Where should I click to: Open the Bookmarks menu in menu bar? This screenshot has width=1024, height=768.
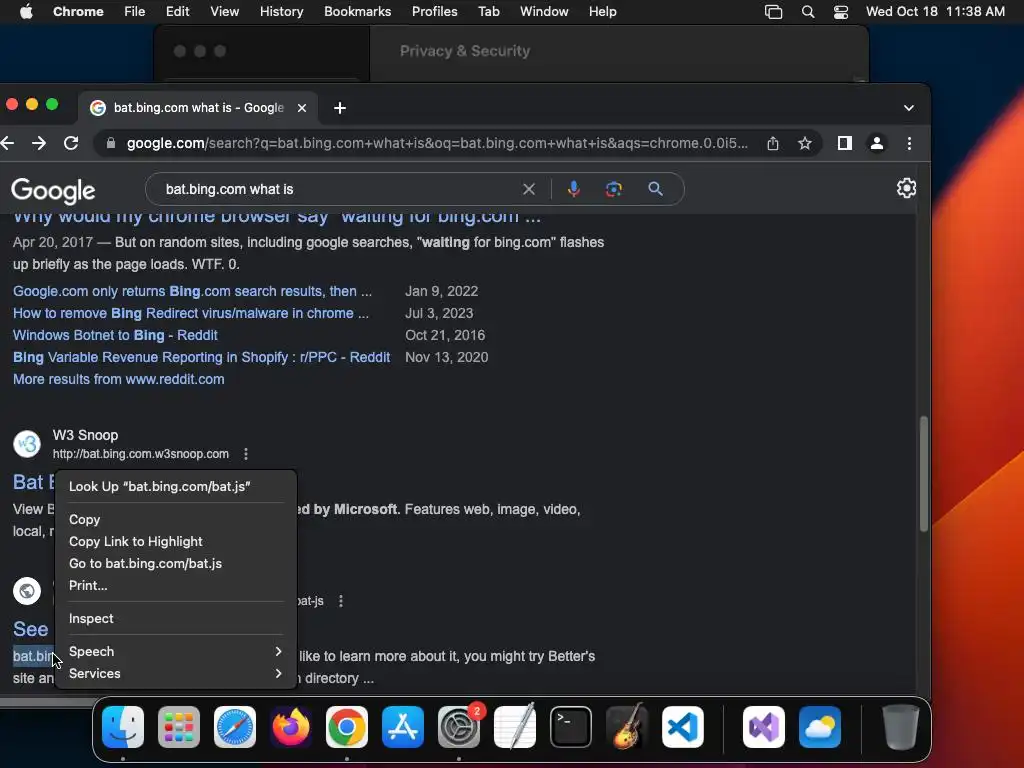[x=357, y=12]
